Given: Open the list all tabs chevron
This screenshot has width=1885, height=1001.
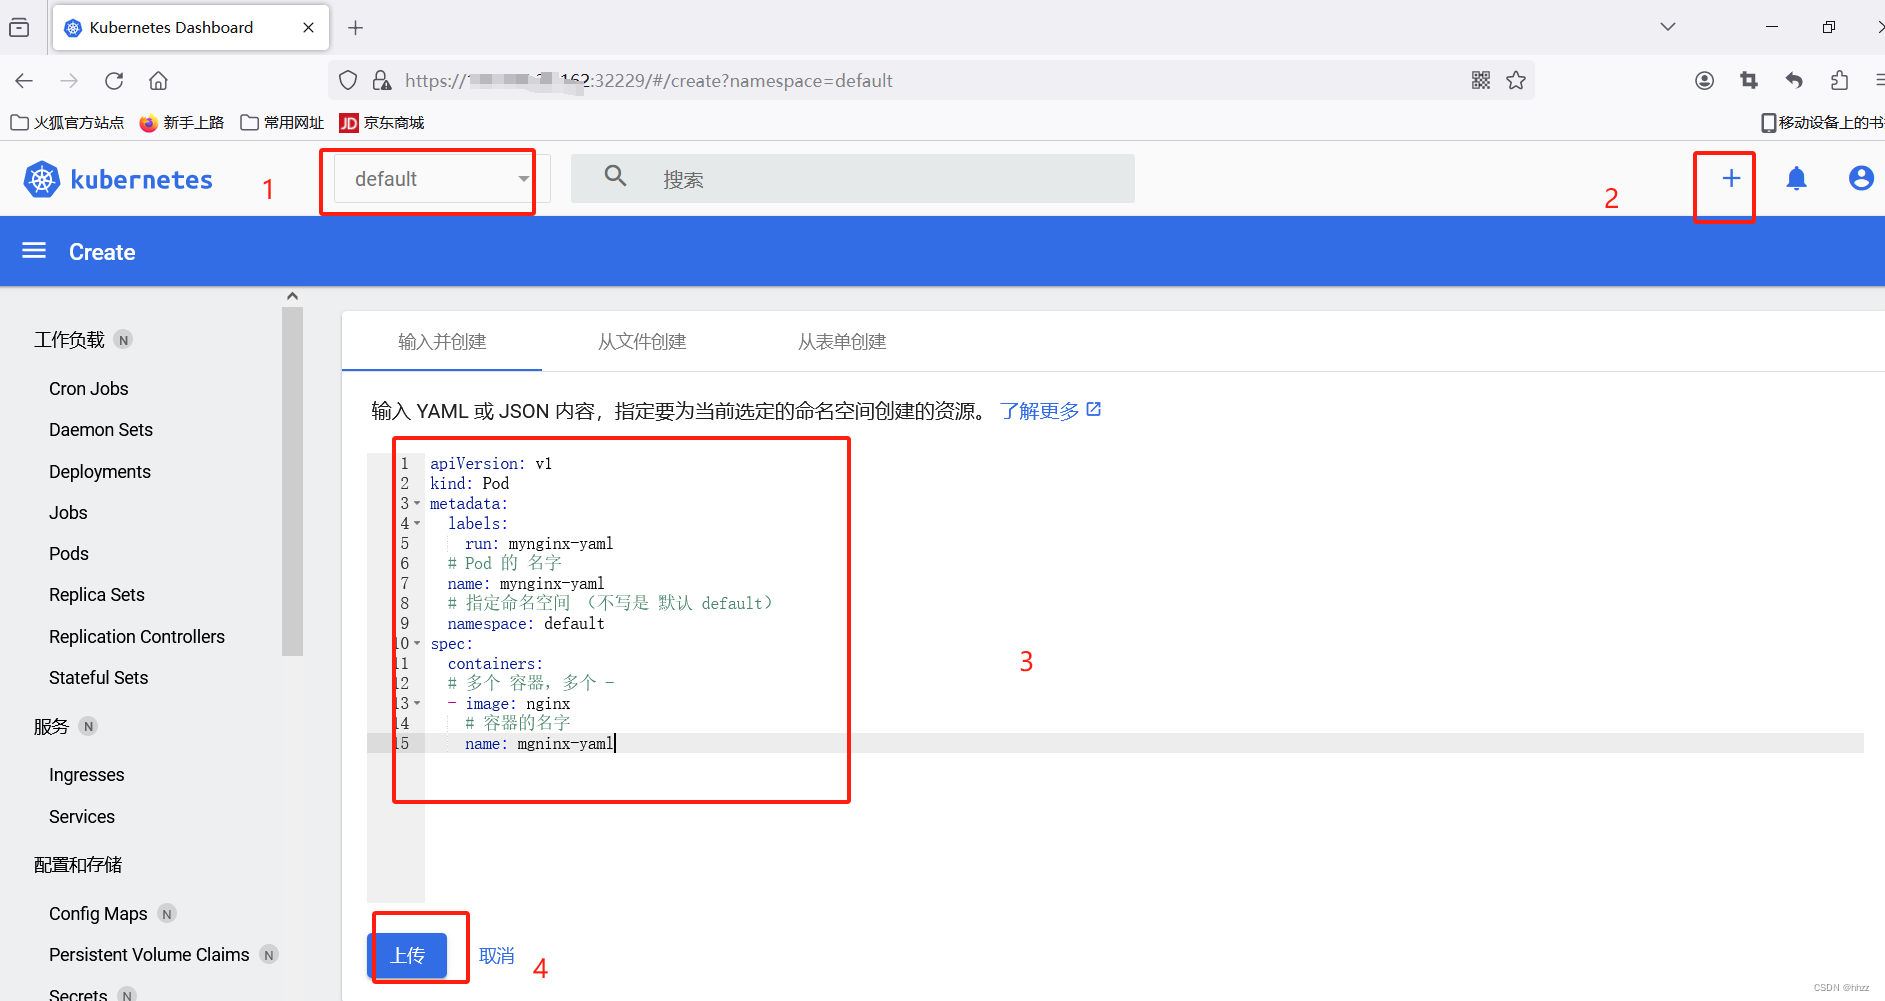Looking at the screenshot, I should coord(1667,27).
